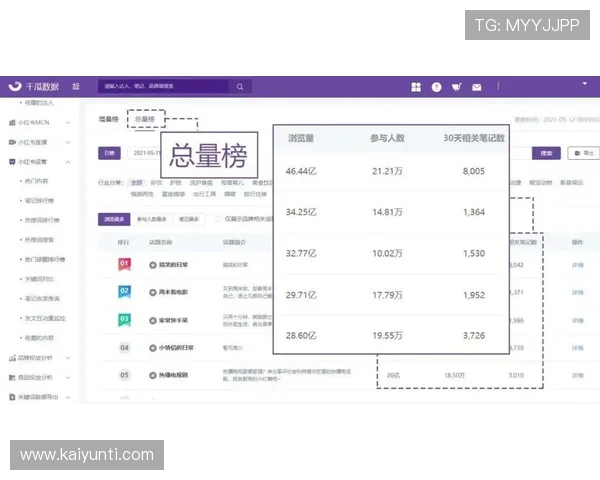Select 收藏的达人 in the sidebar
The image size is (600, 480).
click(39, 103)
